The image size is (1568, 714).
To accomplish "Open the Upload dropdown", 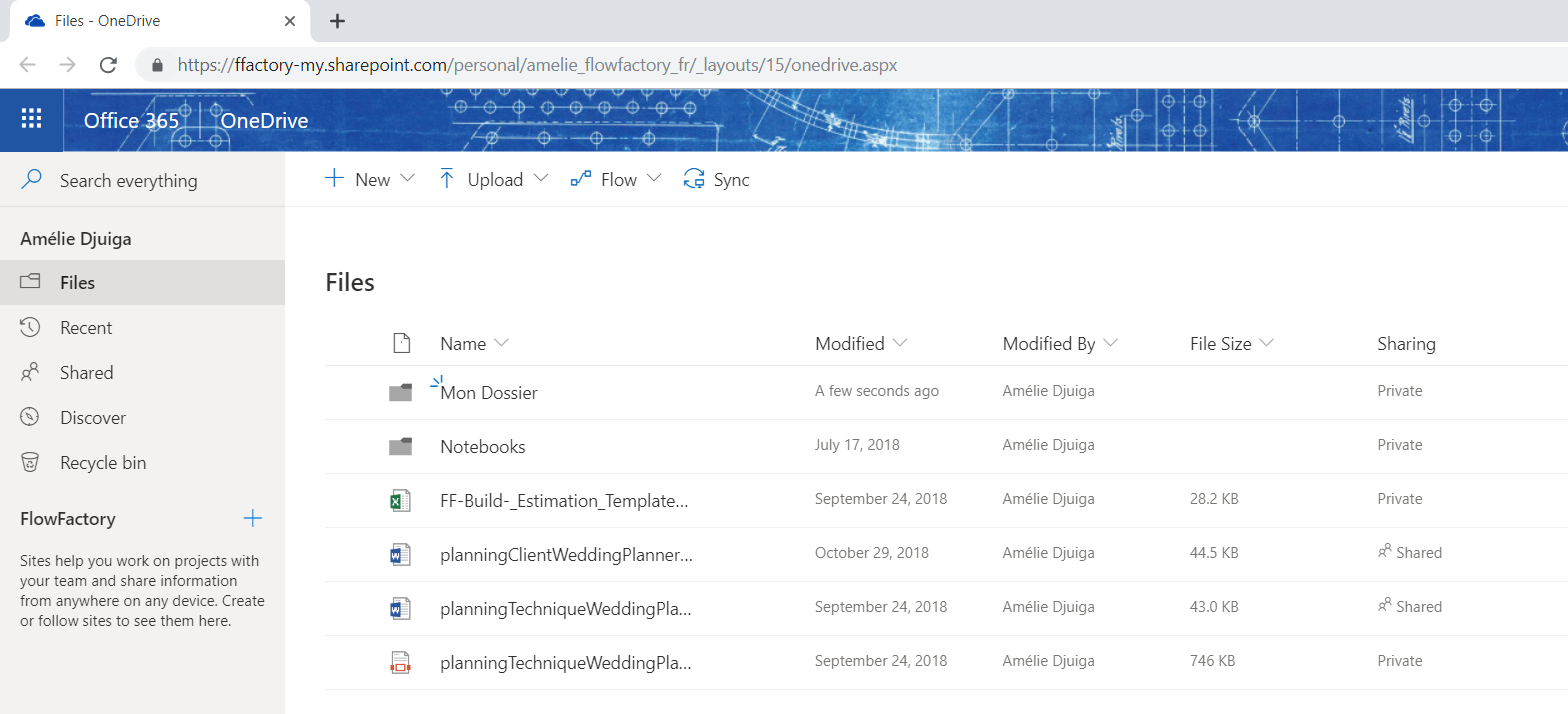I will 494,180.
